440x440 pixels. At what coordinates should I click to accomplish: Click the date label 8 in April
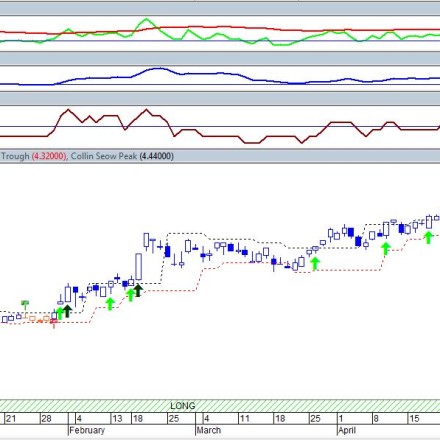pyautogui.click(x=376, y=418)
